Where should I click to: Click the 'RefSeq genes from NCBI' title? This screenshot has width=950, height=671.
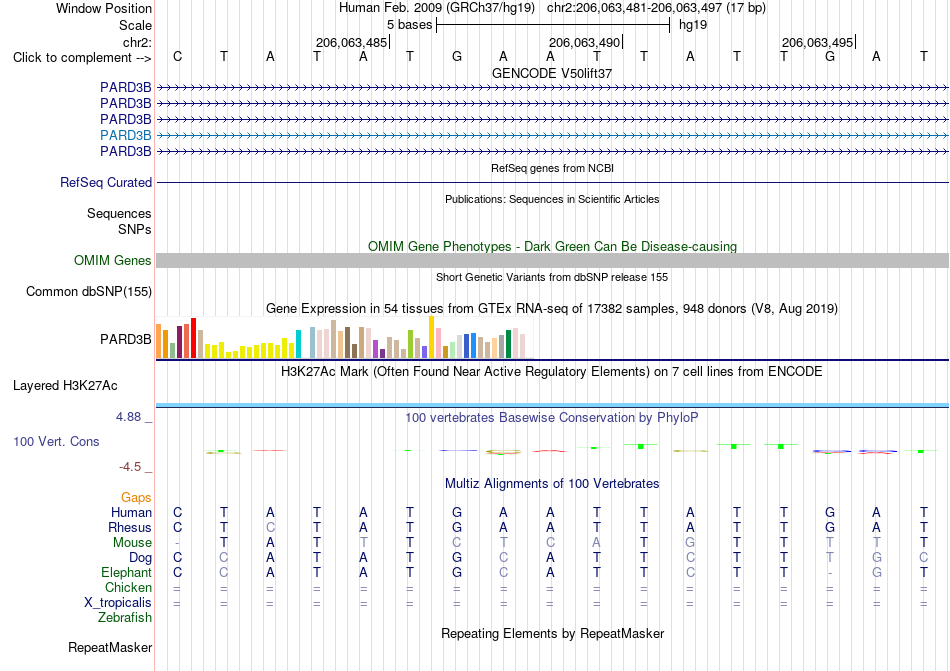[x=552, y=168]
